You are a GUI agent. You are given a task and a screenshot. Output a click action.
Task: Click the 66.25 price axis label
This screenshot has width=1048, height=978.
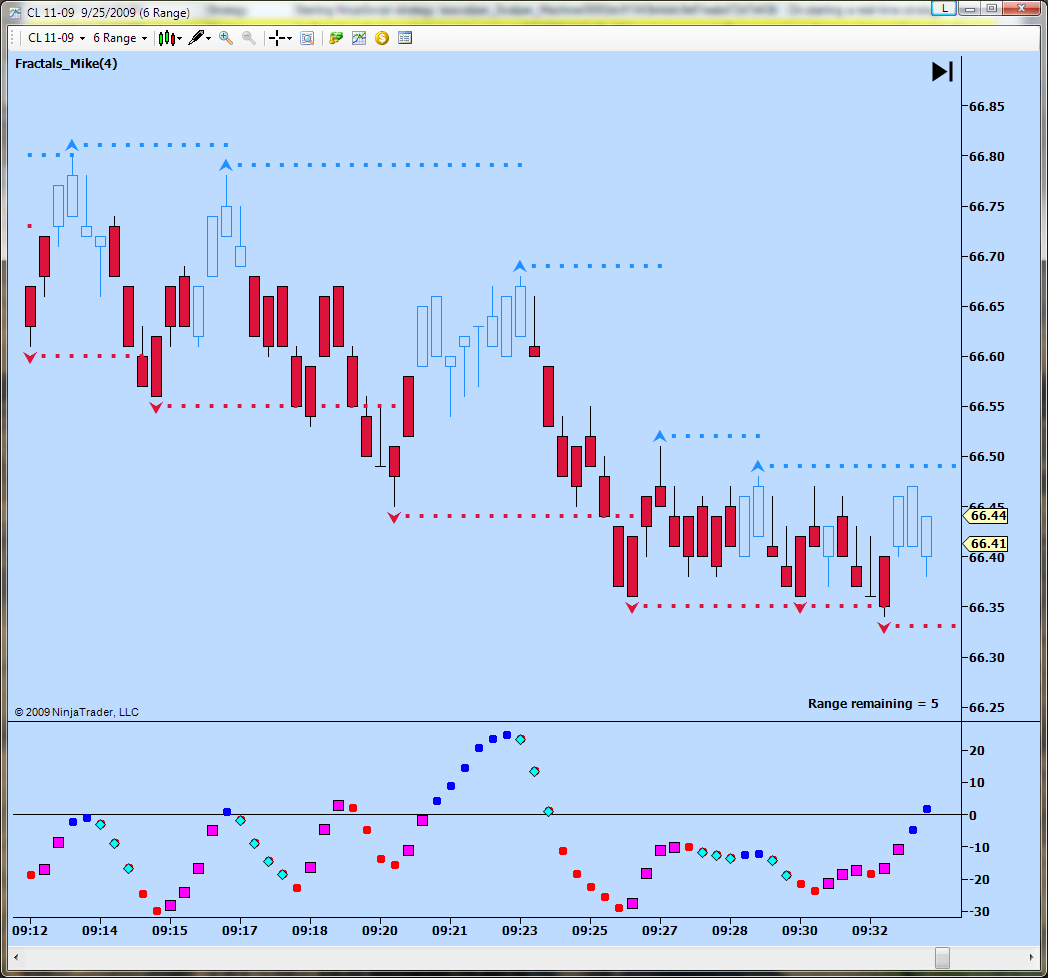pyautogui.click(x=987, y=707)
